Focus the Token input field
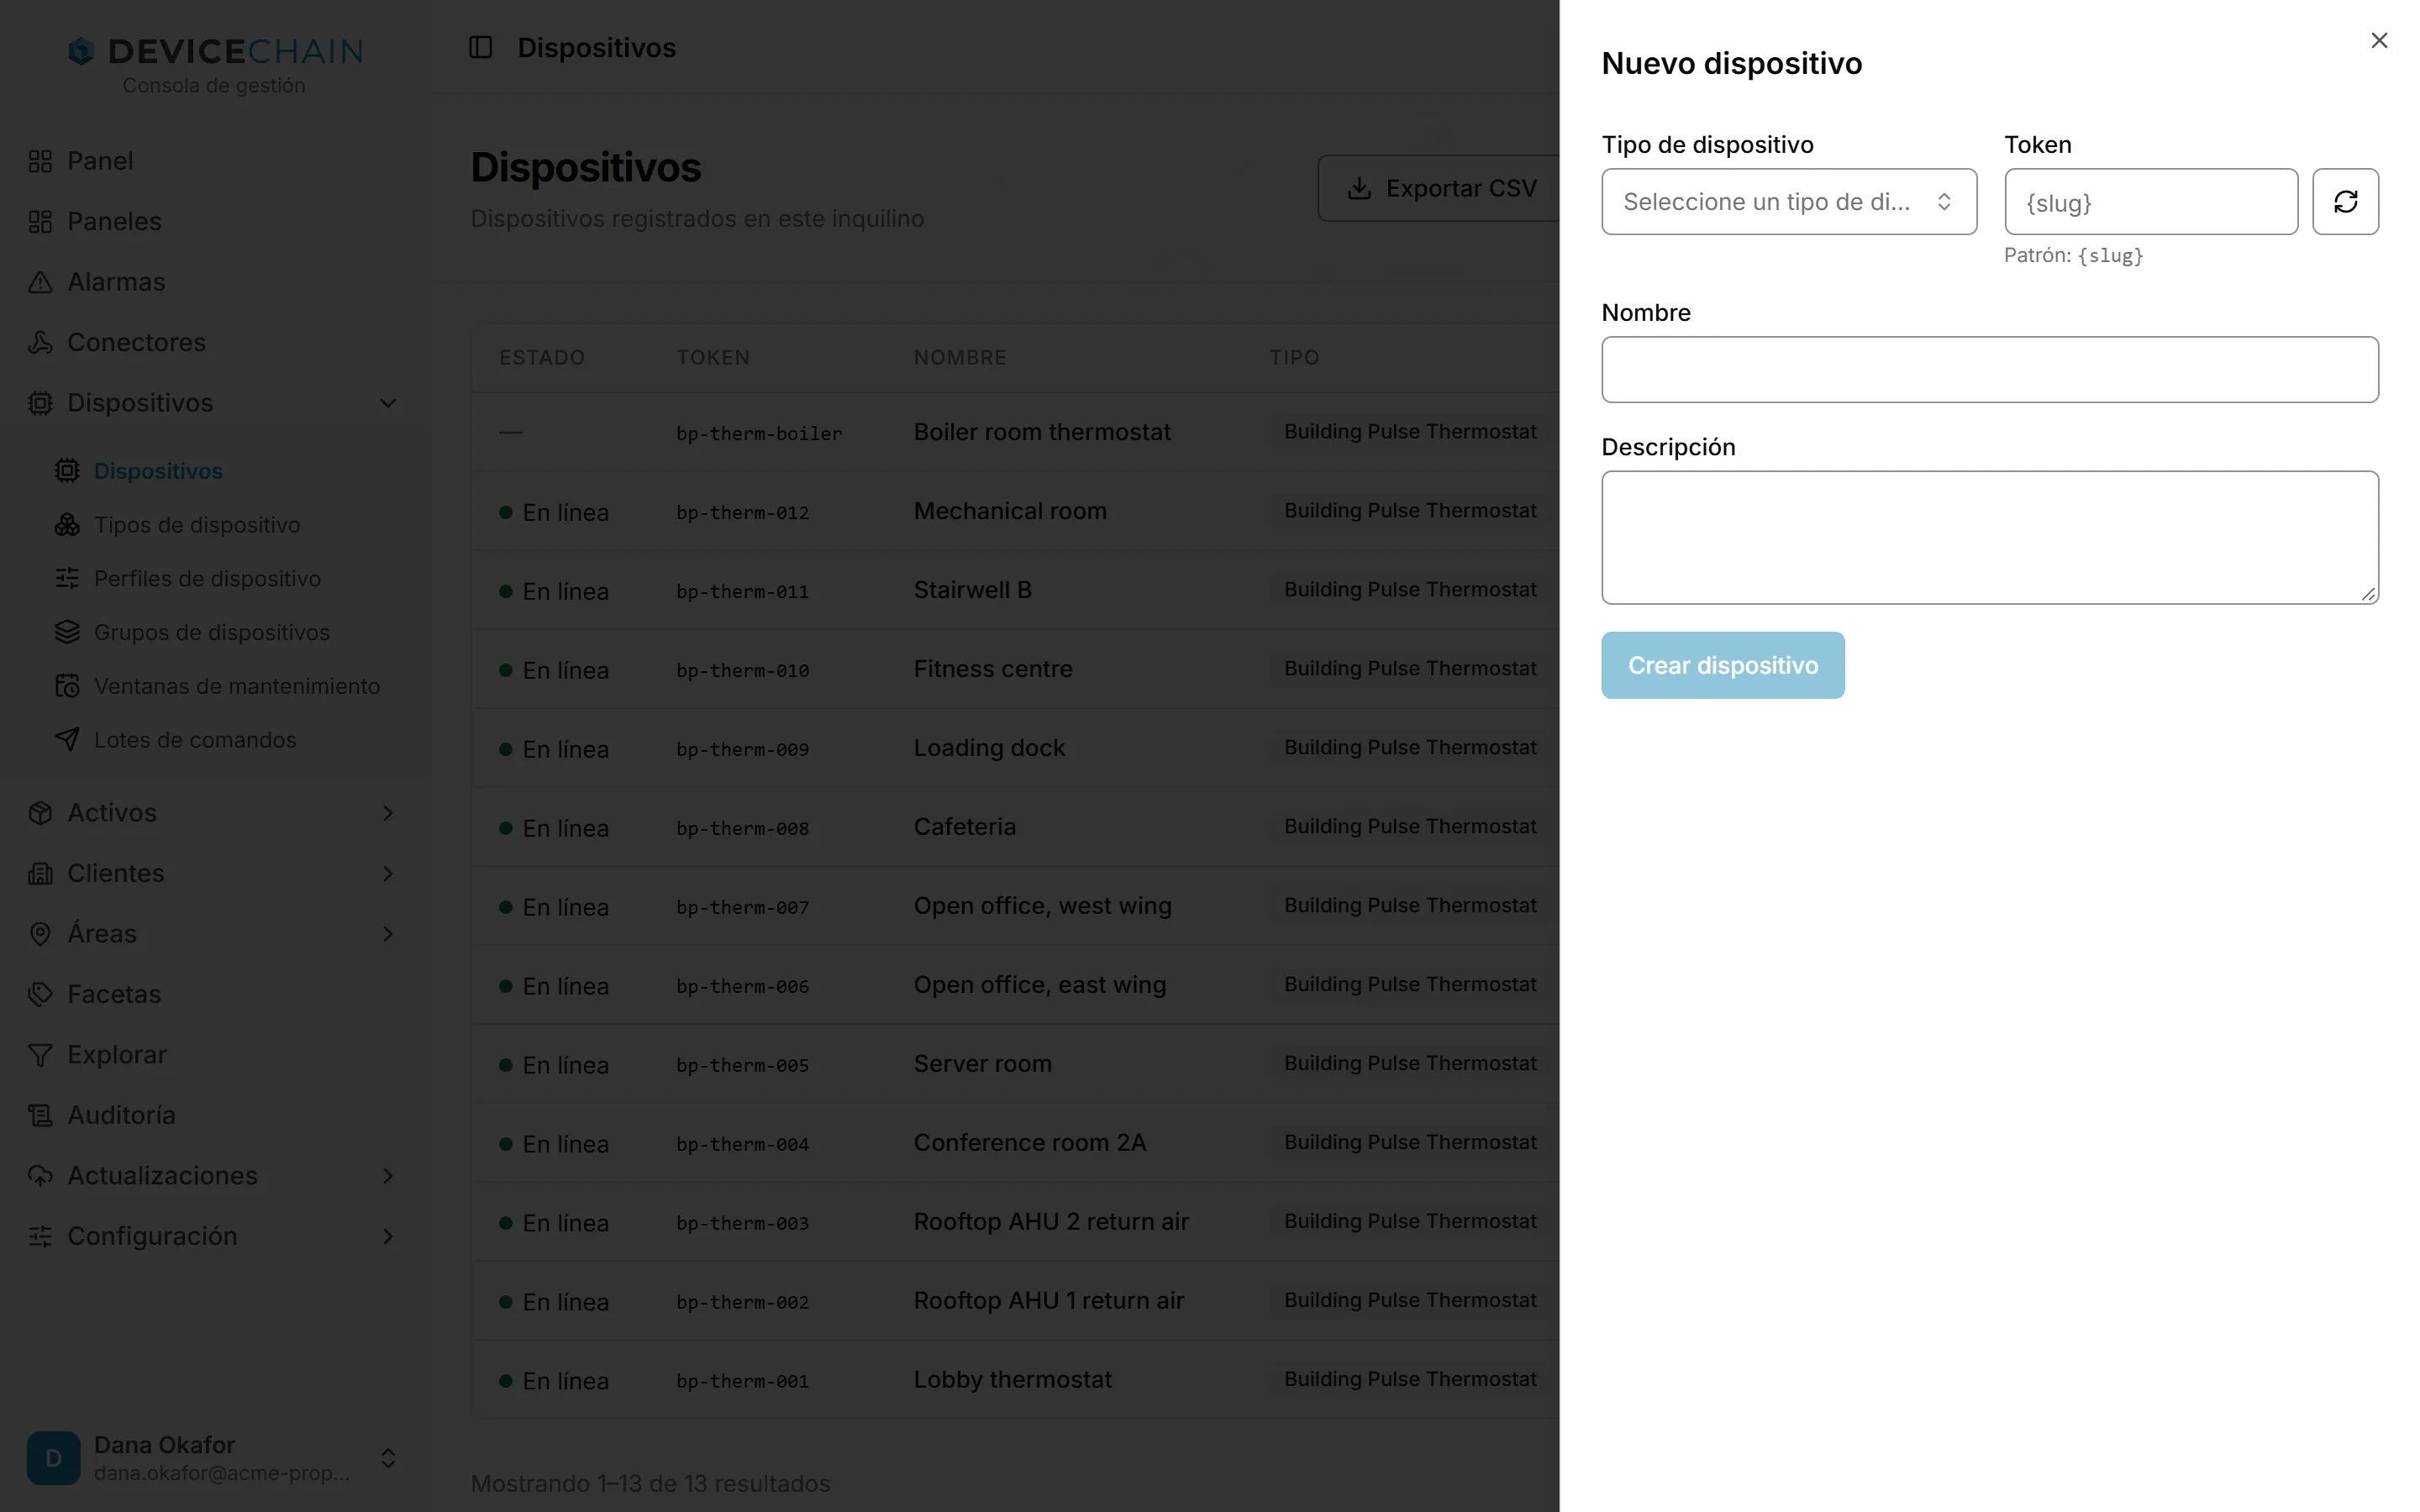Screen dimensions: 2420x1512 (x=2151, y=202)
